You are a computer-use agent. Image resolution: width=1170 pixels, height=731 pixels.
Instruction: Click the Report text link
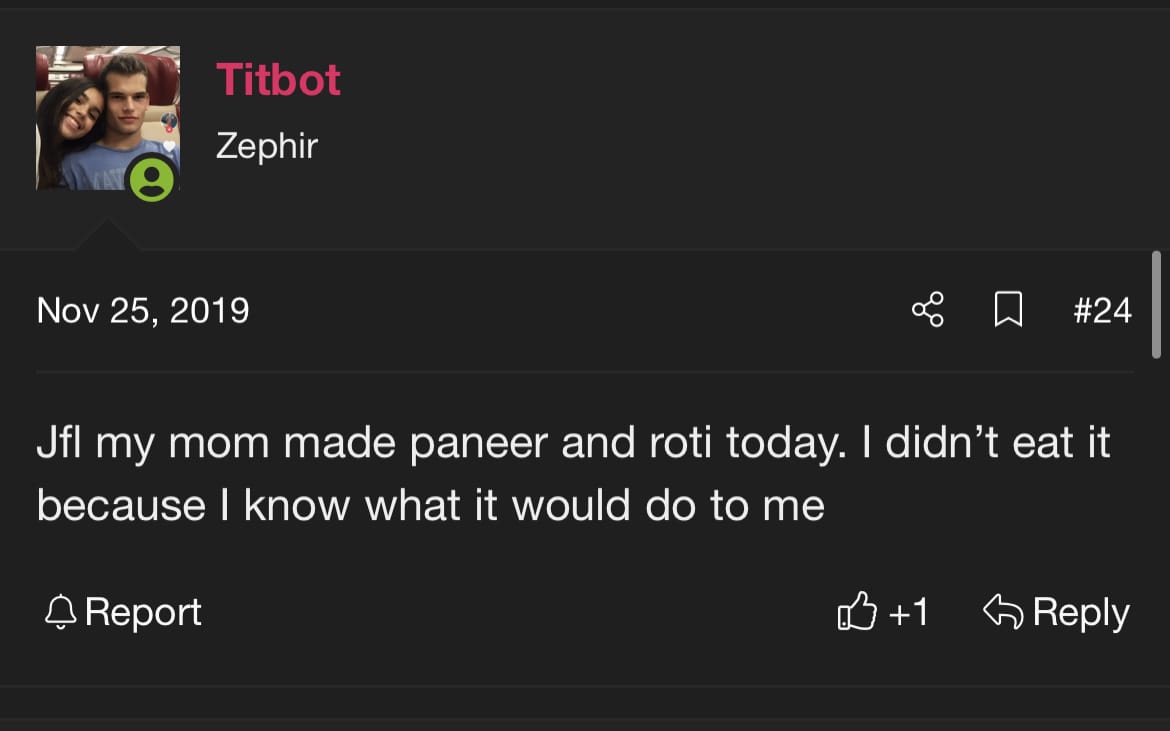(143, 611)
